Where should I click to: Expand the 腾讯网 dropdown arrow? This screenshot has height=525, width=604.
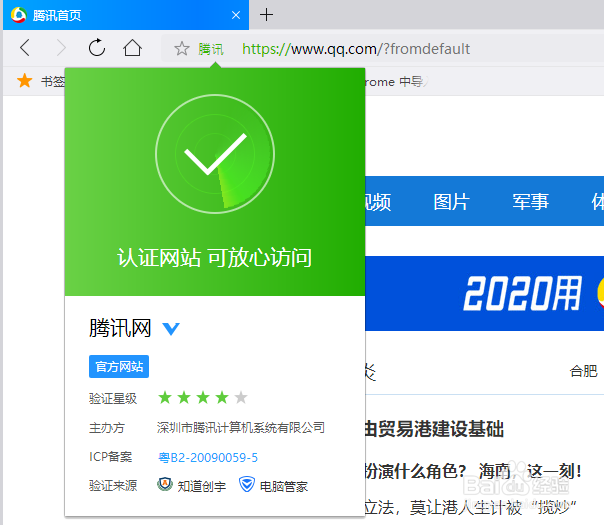click(x=171, y=329)
